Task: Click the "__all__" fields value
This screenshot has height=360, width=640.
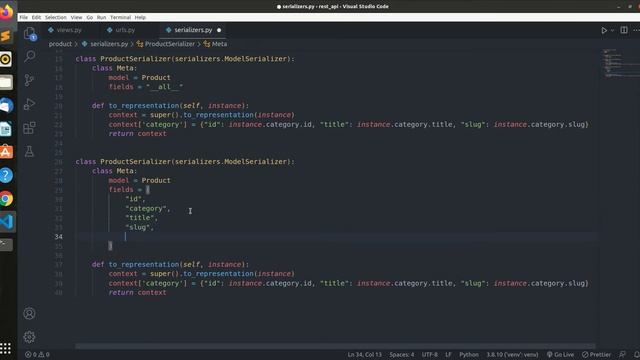Action: tap(164, 87)
